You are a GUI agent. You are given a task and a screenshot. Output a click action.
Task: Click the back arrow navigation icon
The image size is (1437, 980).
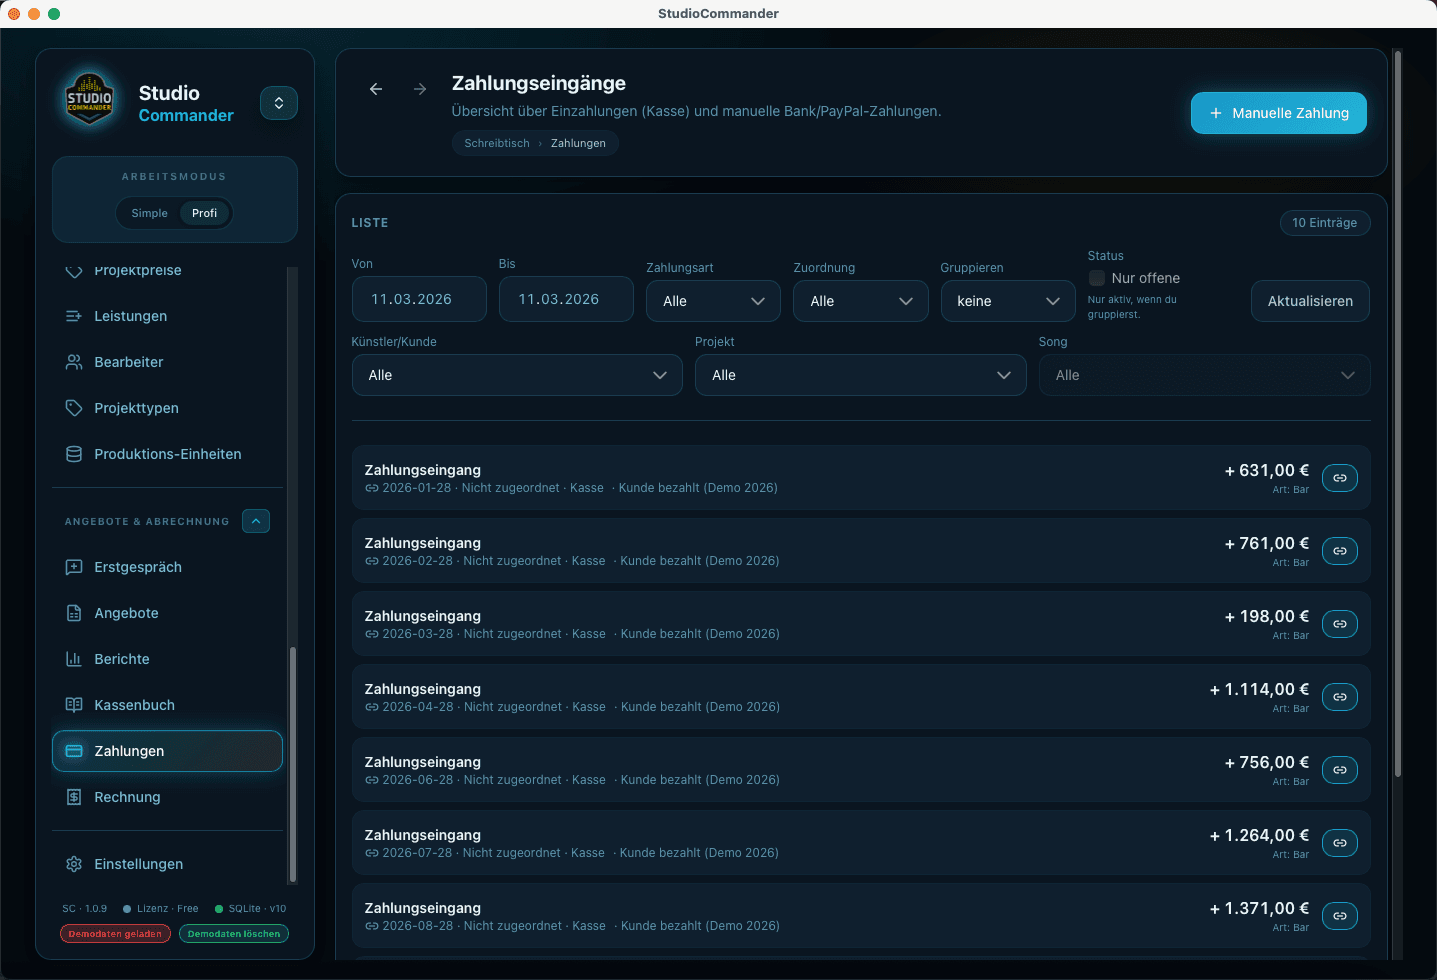pos(376,89)
